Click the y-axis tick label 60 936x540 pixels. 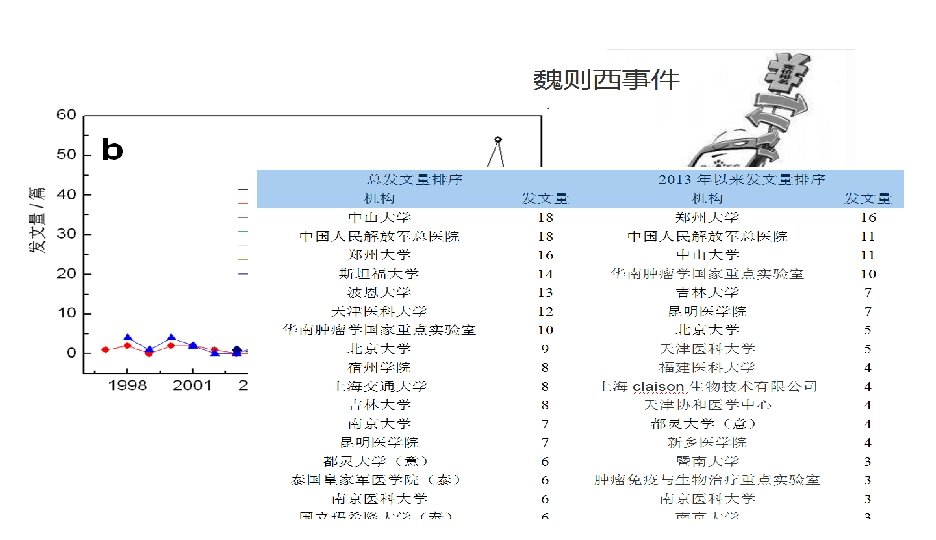click(x=66, y=115)
